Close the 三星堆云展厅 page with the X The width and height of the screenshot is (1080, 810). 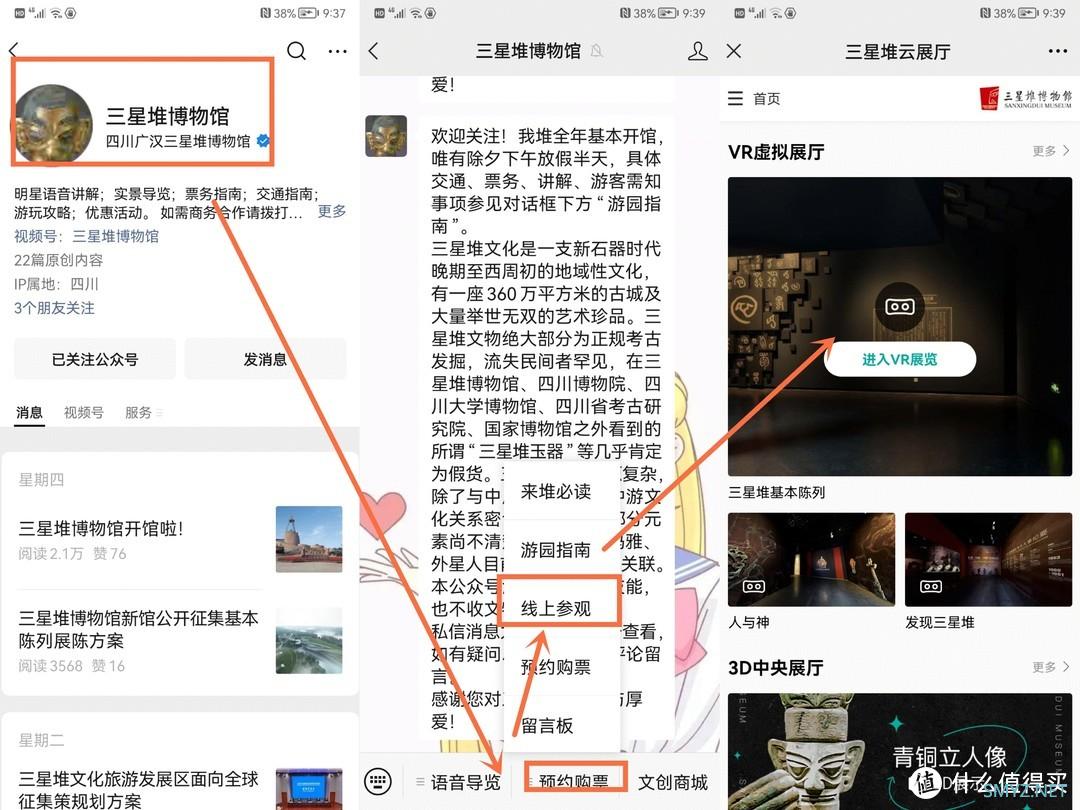pos(734,51)
